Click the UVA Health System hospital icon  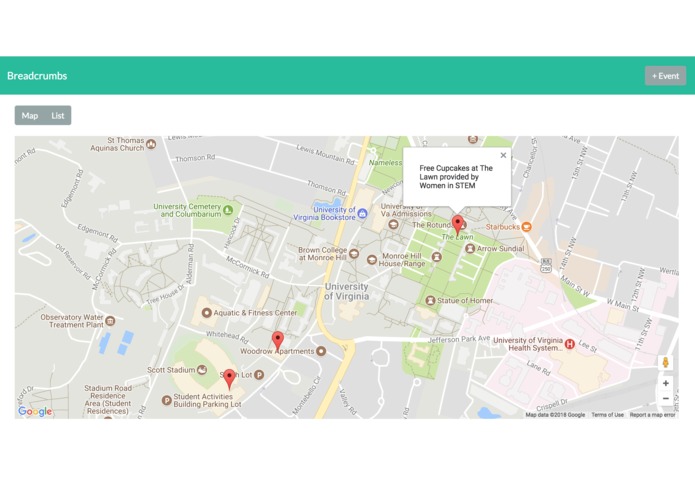click(x=570, y=344)
